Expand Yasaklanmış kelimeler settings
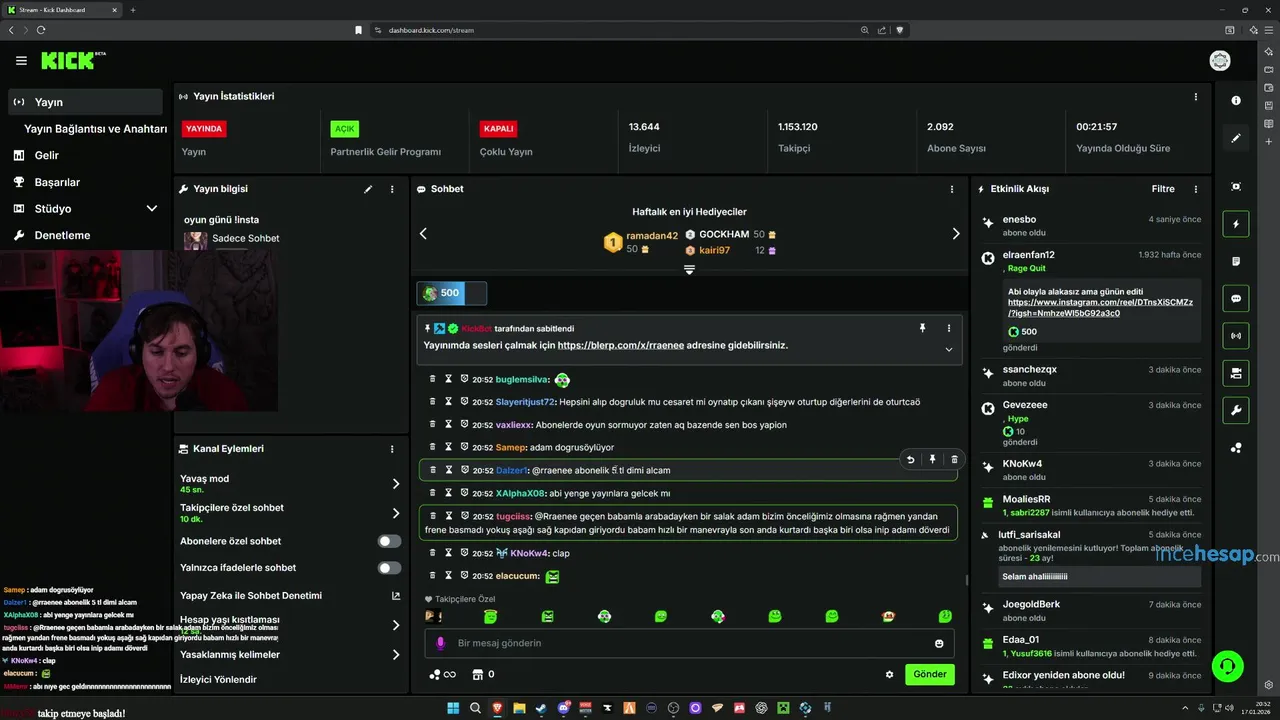The height and width of the screenshot is (720, 1280). [x=395, y=655]
